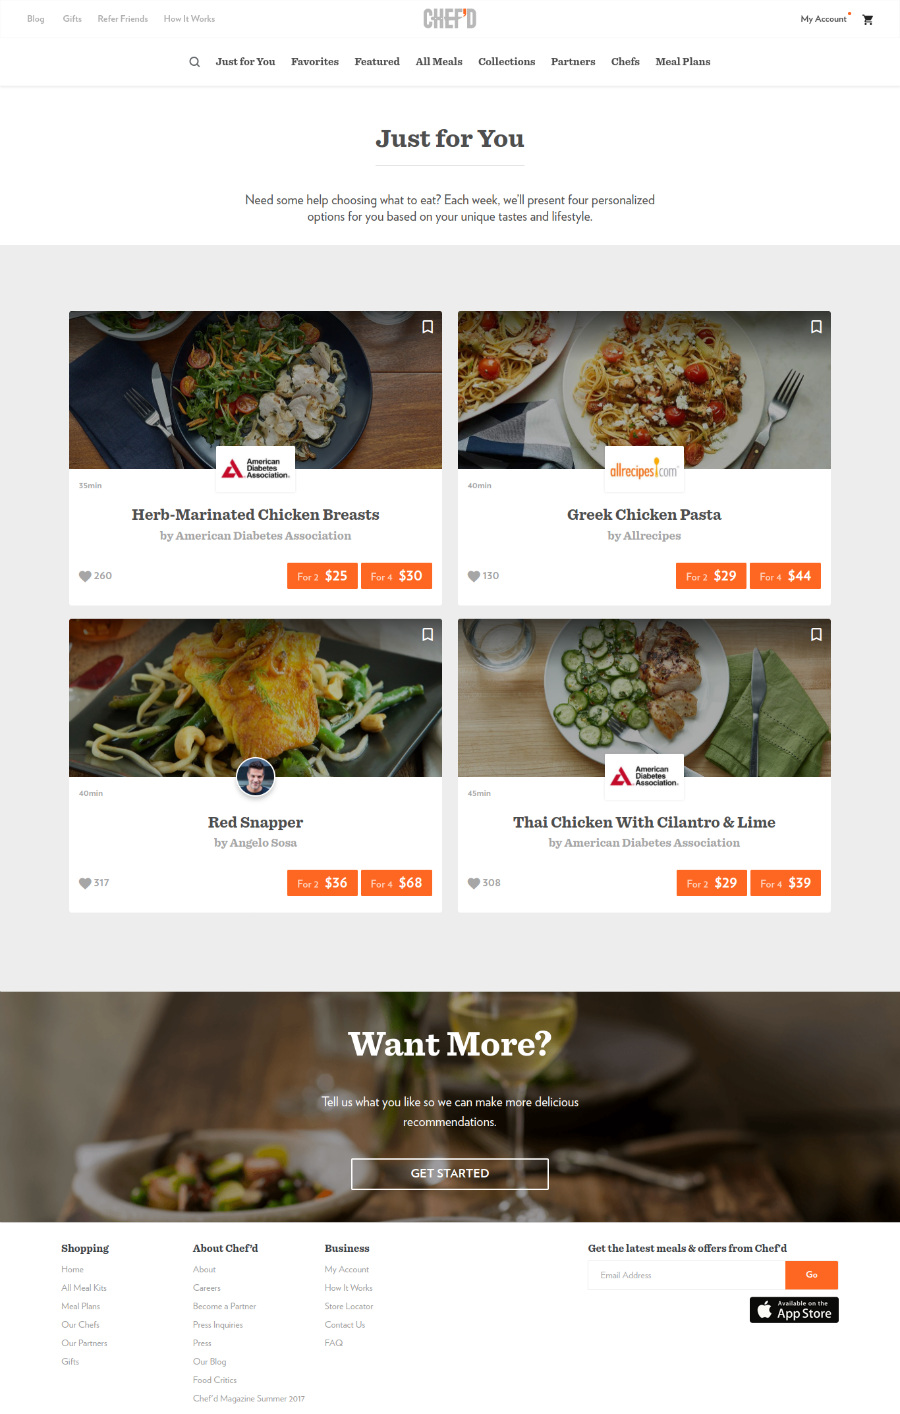Click Angelo Sosa chef avatar

coord(255,777)
